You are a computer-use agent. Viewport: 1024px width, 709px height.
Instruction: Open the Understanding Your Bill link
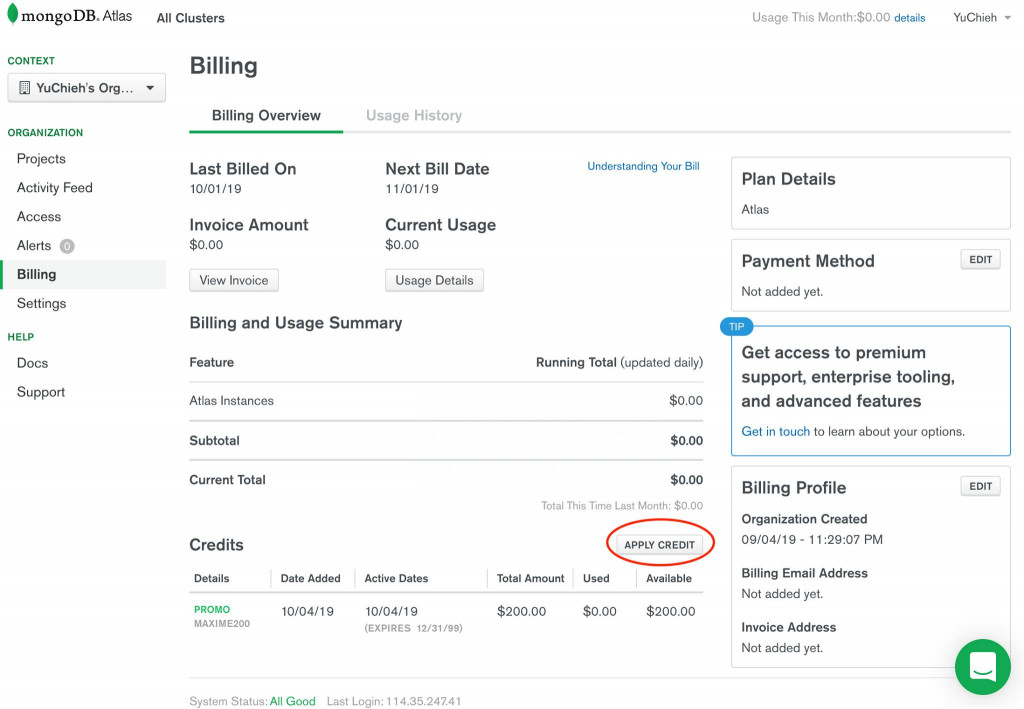(x=643, y=167)
